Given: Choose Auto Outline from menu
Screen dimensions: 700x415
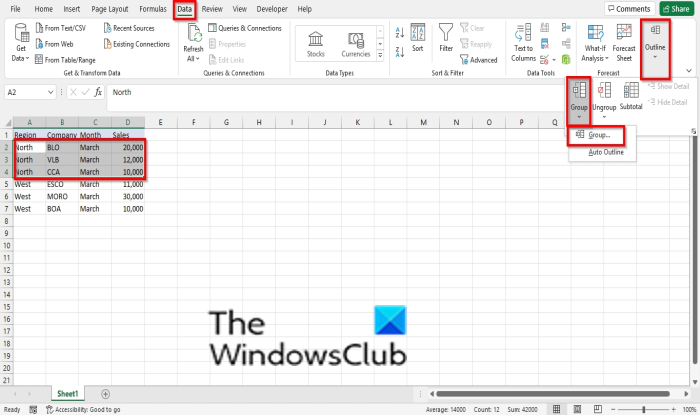Looking at the screenshot, I should (x=606, y=152).
